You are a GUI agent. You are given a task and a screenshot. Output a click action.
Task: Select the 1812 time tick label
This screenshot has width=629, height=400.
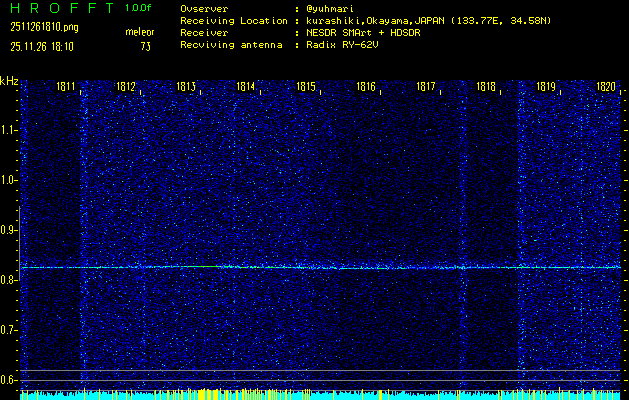coord(127,87)
